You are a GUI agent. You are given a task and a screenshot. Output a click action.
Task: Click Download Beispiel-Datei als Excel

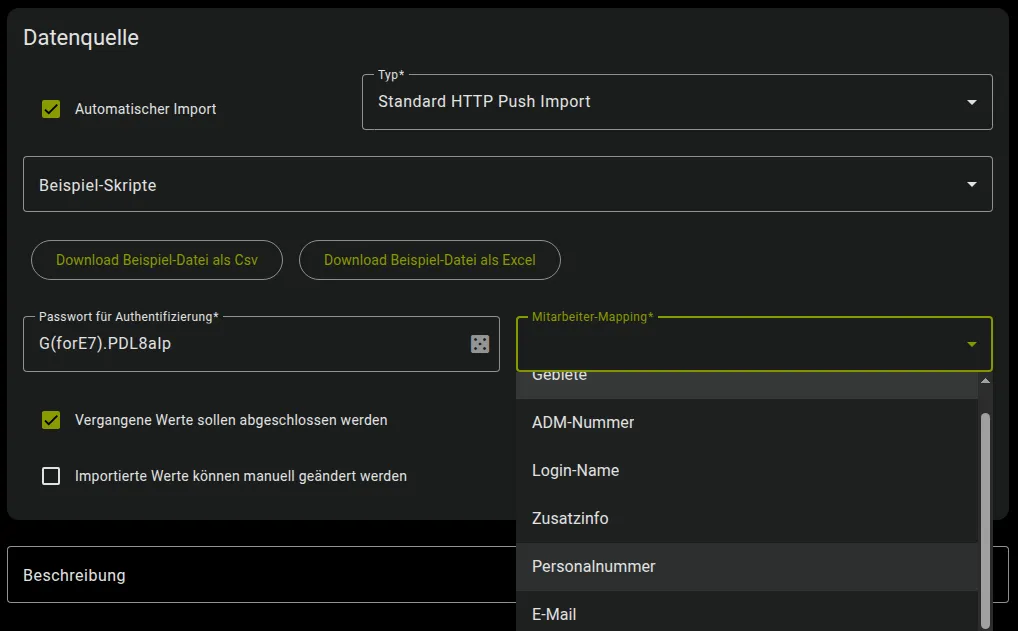(429, 260)
